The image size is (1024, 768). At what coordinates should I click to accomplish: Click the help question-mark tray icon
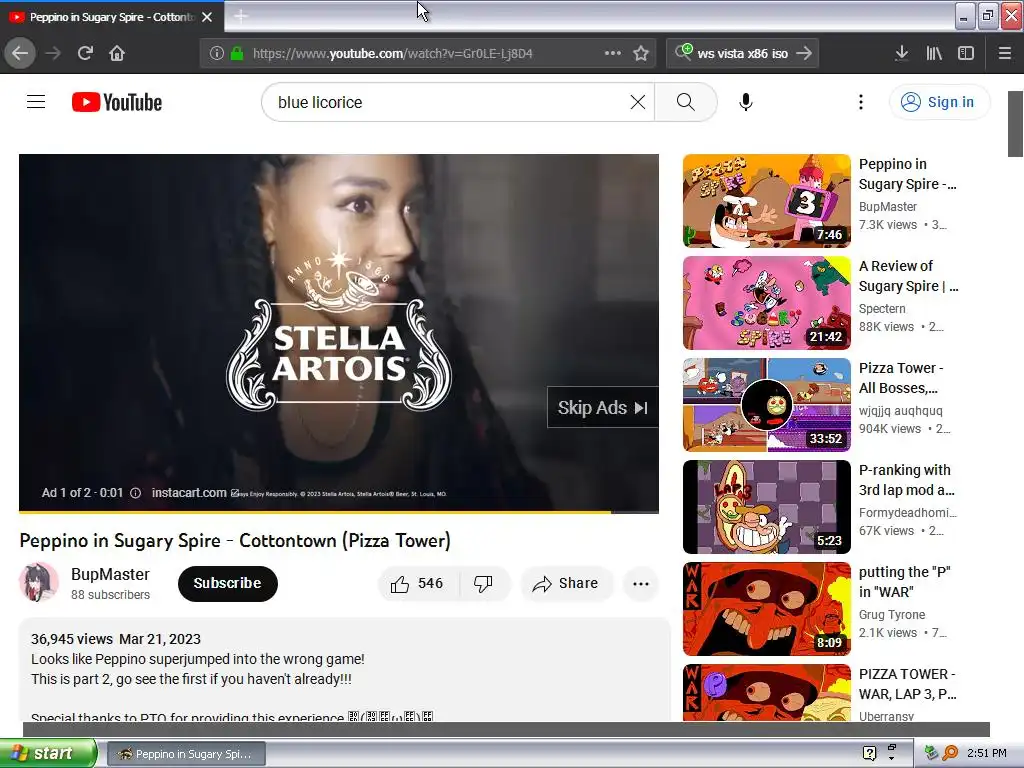(x=869, y=753)
